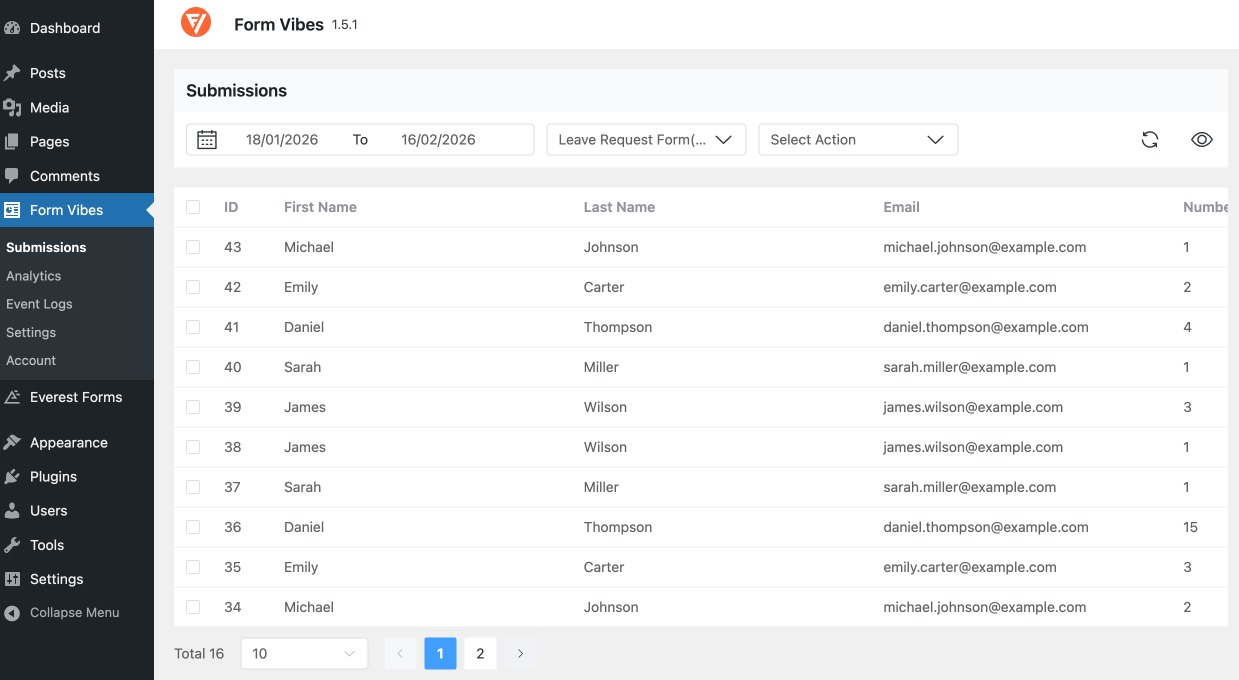Open the Event Logs section

point(38,304)
